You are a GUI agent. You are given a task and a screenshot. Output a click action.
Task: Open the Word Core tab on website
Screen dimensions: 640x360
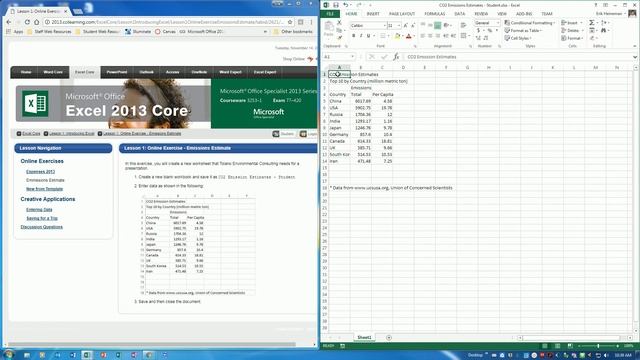coord(53,72)
